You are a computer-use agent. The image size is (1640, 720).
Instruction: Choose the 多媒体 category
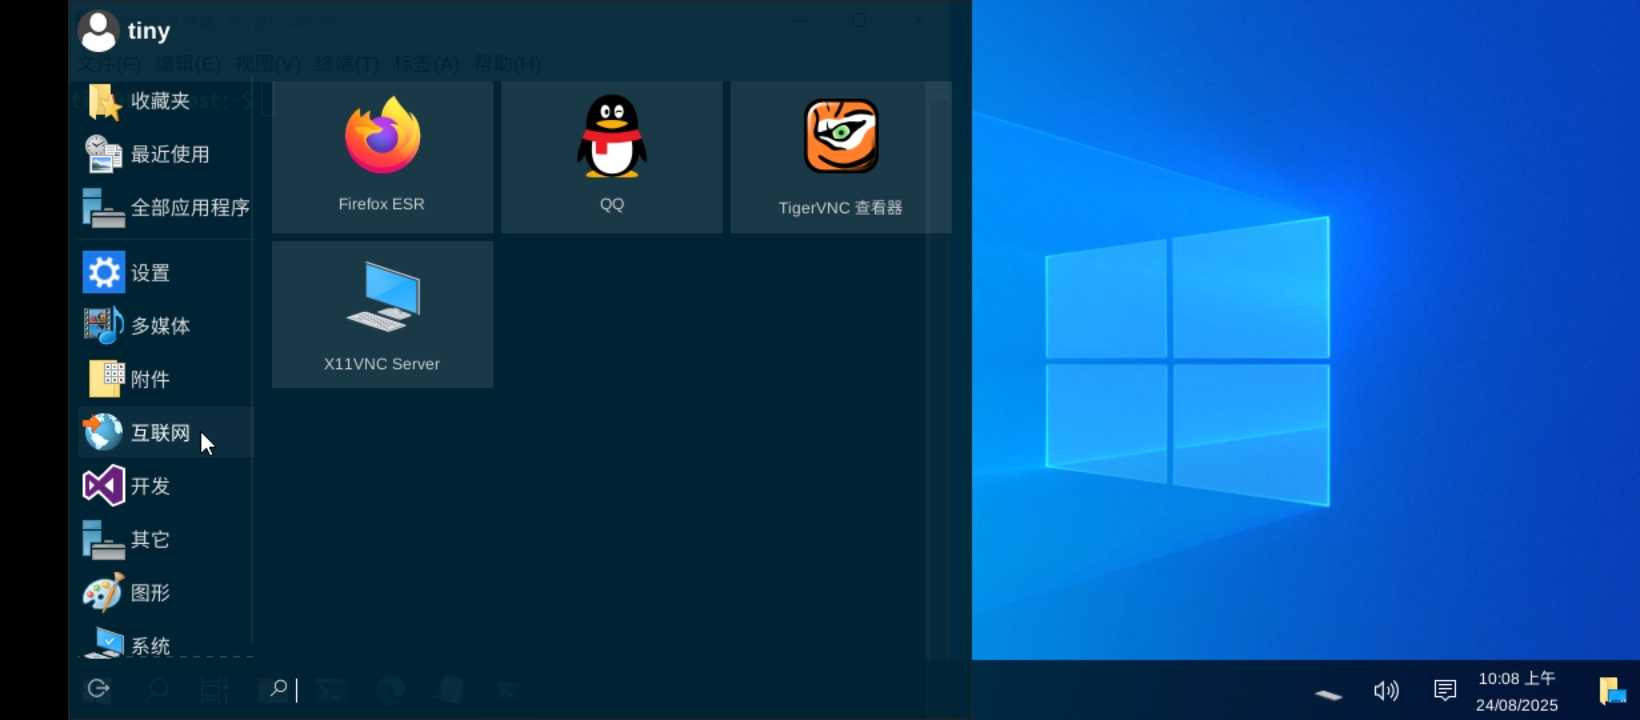[x=160, y=326]
